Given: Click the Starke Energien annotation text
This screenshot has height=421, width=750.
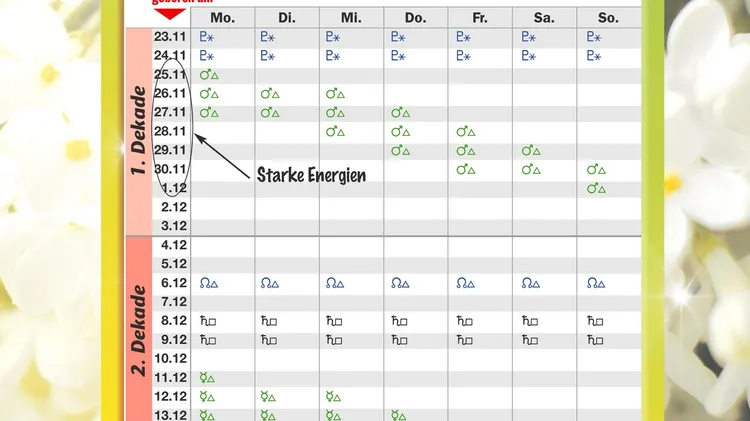Looking at the screenshot, I should click(311, 175).
